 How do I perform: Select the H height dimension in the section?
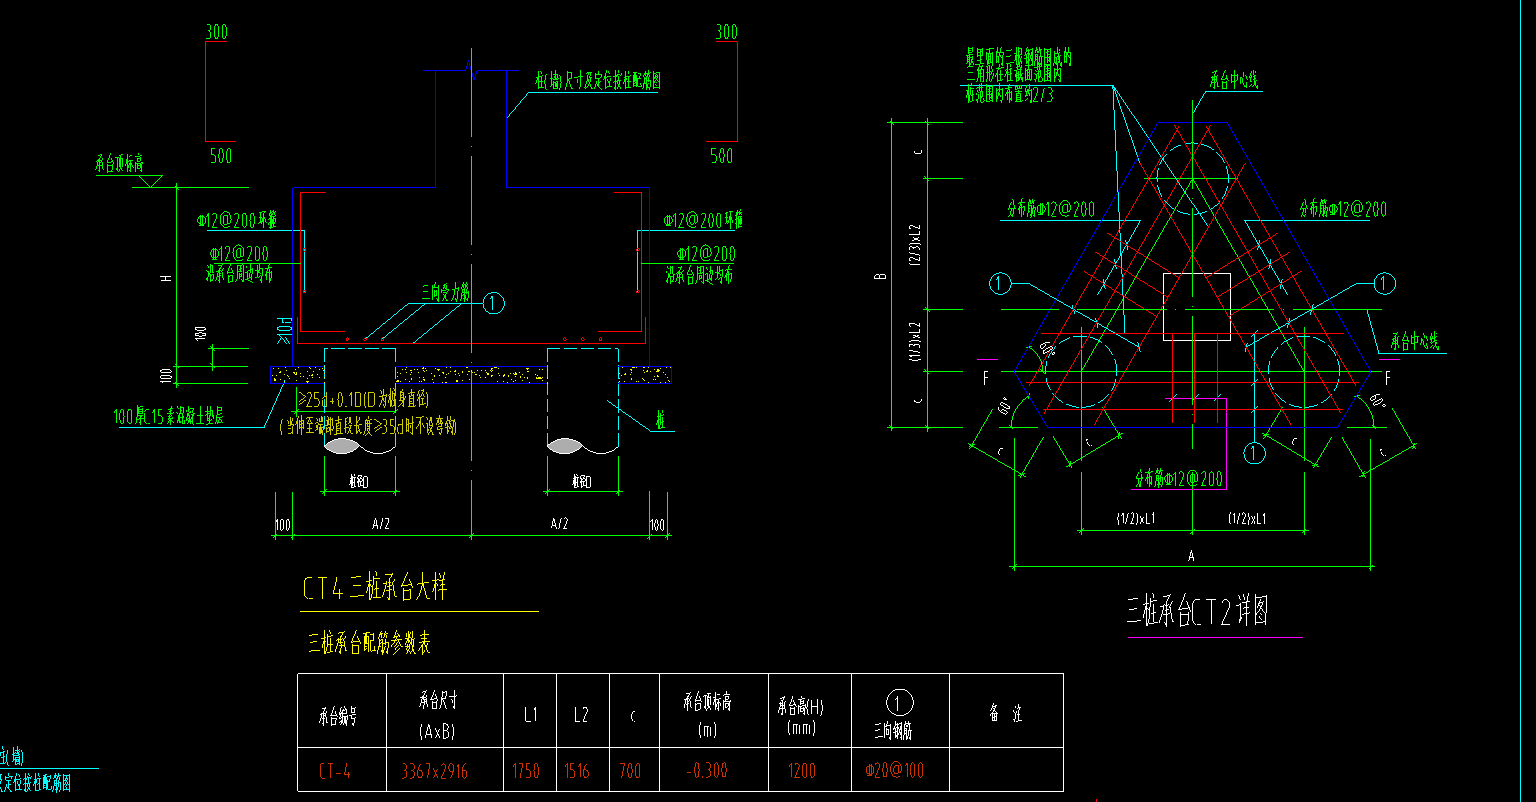click(x=166, y=277)
